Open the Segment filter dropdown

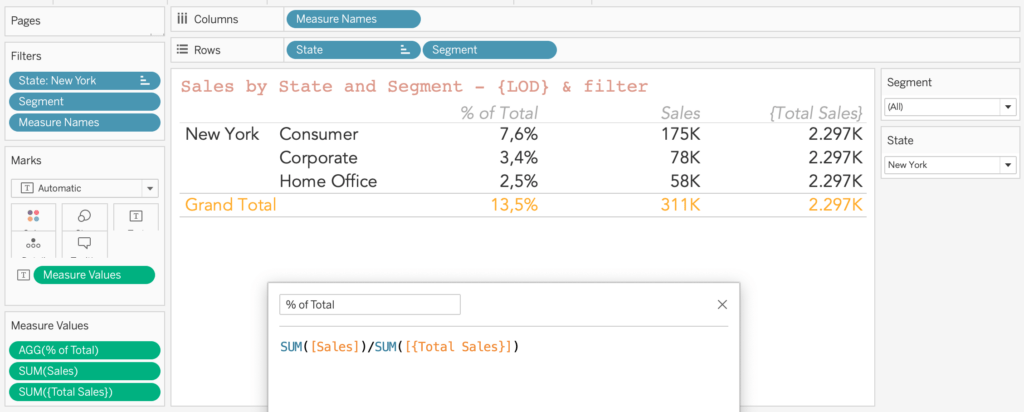[x=1006, y=106]
